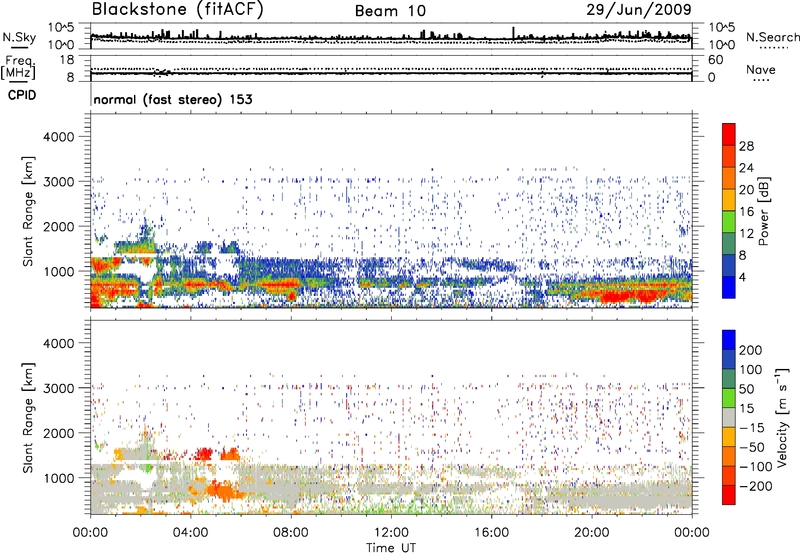Click the 'CPID' label
The width and height of the screenshot is (800, 554).
(x=22, y=95)
